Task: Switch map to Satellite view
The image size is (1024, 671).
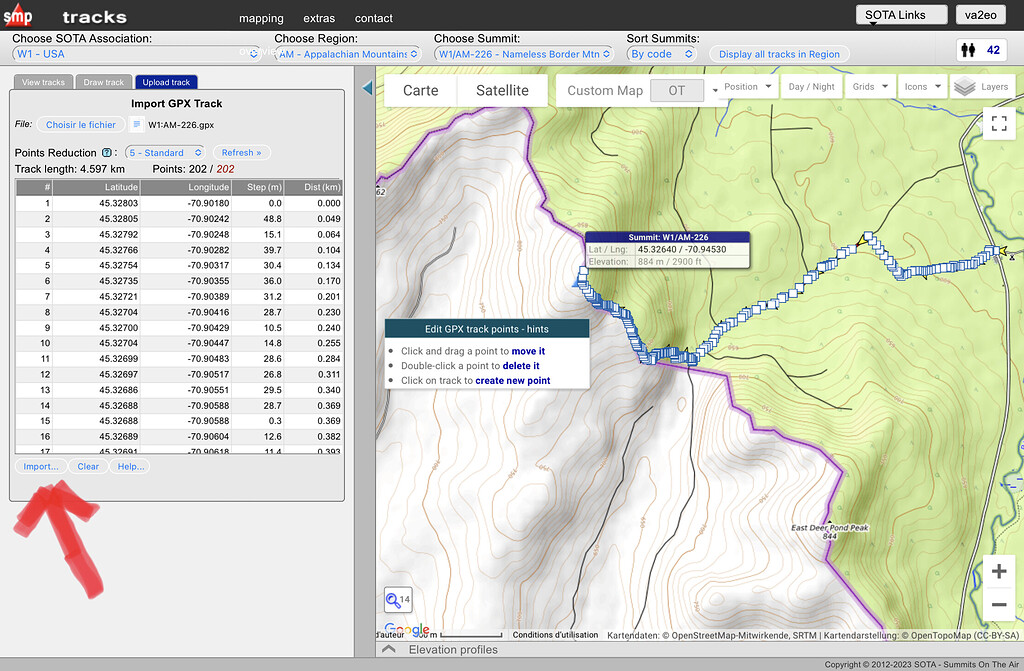Action: pyautogui.click(x=501, y=89)
